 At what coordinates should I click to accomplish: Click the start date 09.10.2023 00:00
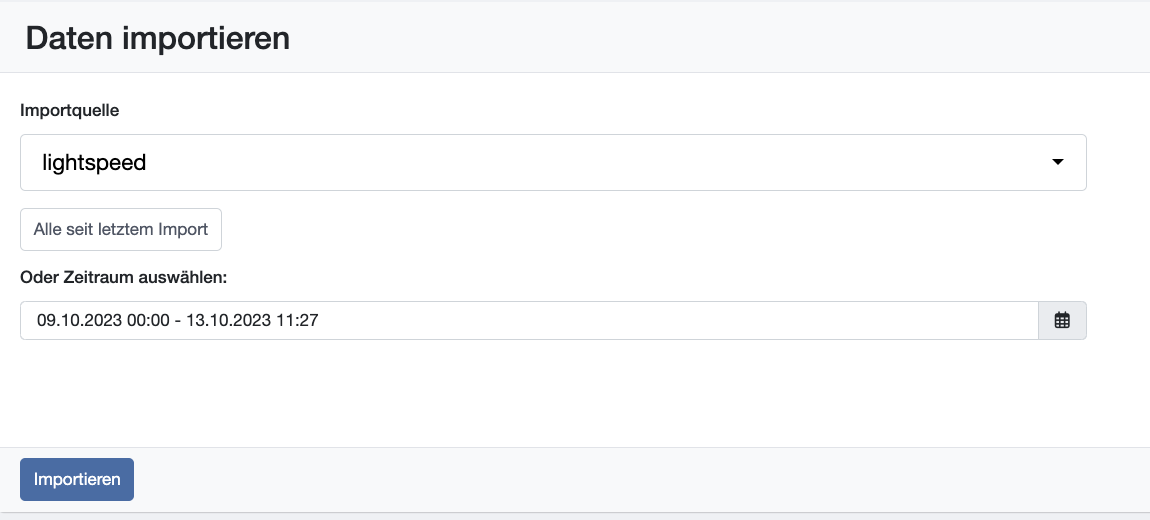click(103, 321)
